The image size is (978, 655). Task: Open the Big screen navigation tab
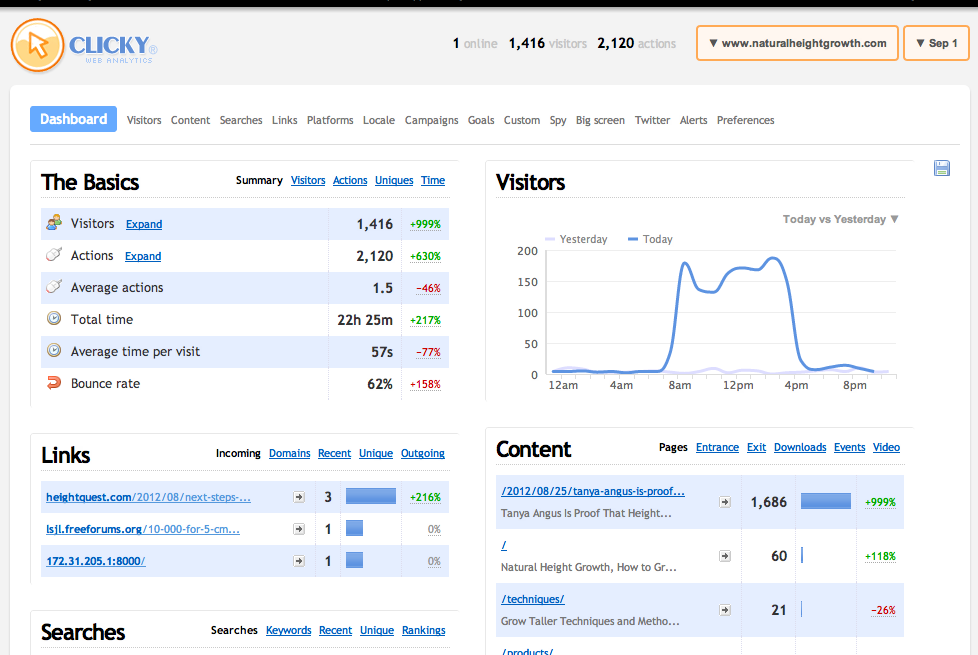600,120
